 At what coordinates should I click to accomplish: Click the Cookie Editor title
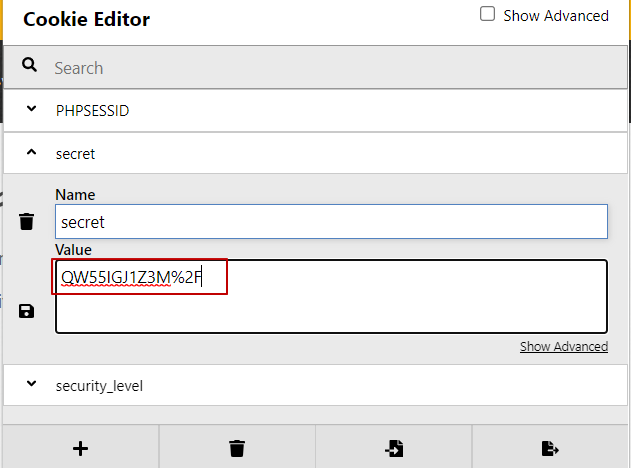point(87,19)
